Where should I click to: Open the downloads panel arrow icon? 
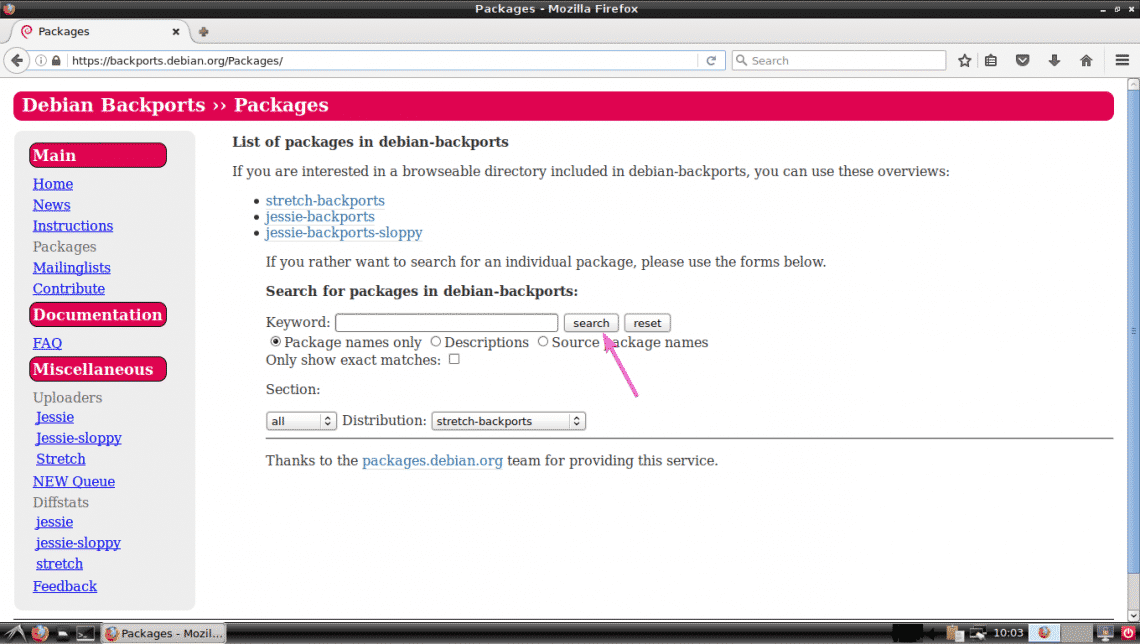click(1054, 60)
